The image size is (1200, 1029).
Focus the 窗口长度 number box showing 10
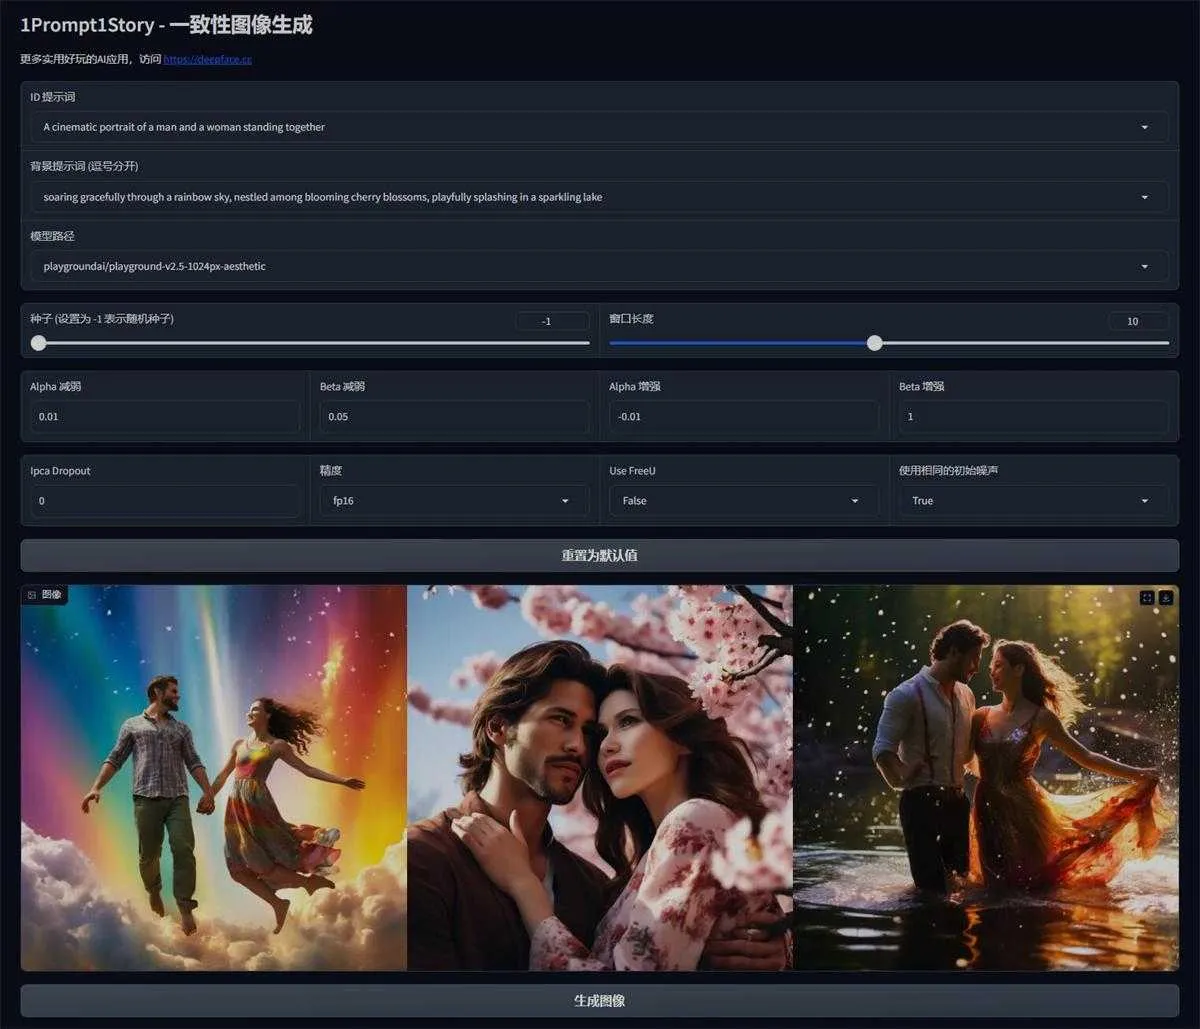tap(1138, 321)
